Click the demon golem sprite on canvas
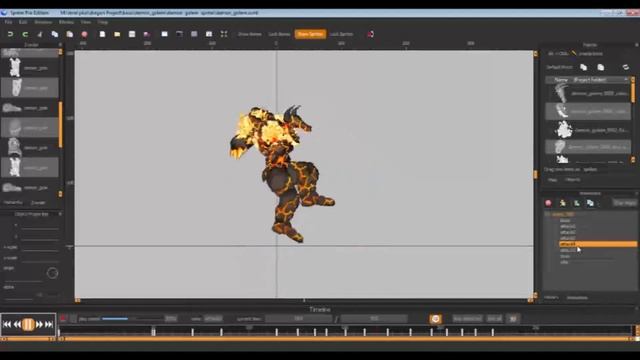The height and width of the screenshot is (360, 640). 282,173
